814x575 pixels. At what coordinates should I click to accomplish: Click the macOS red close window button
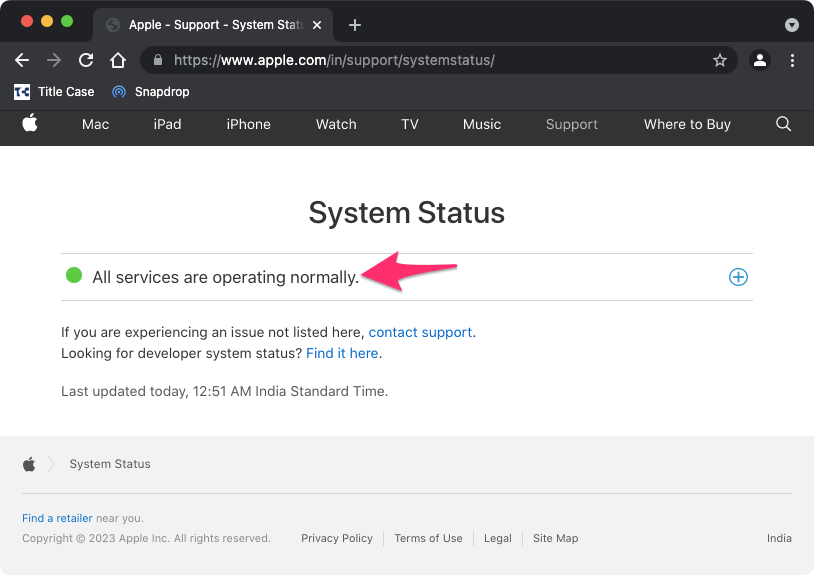coord(27,21)
